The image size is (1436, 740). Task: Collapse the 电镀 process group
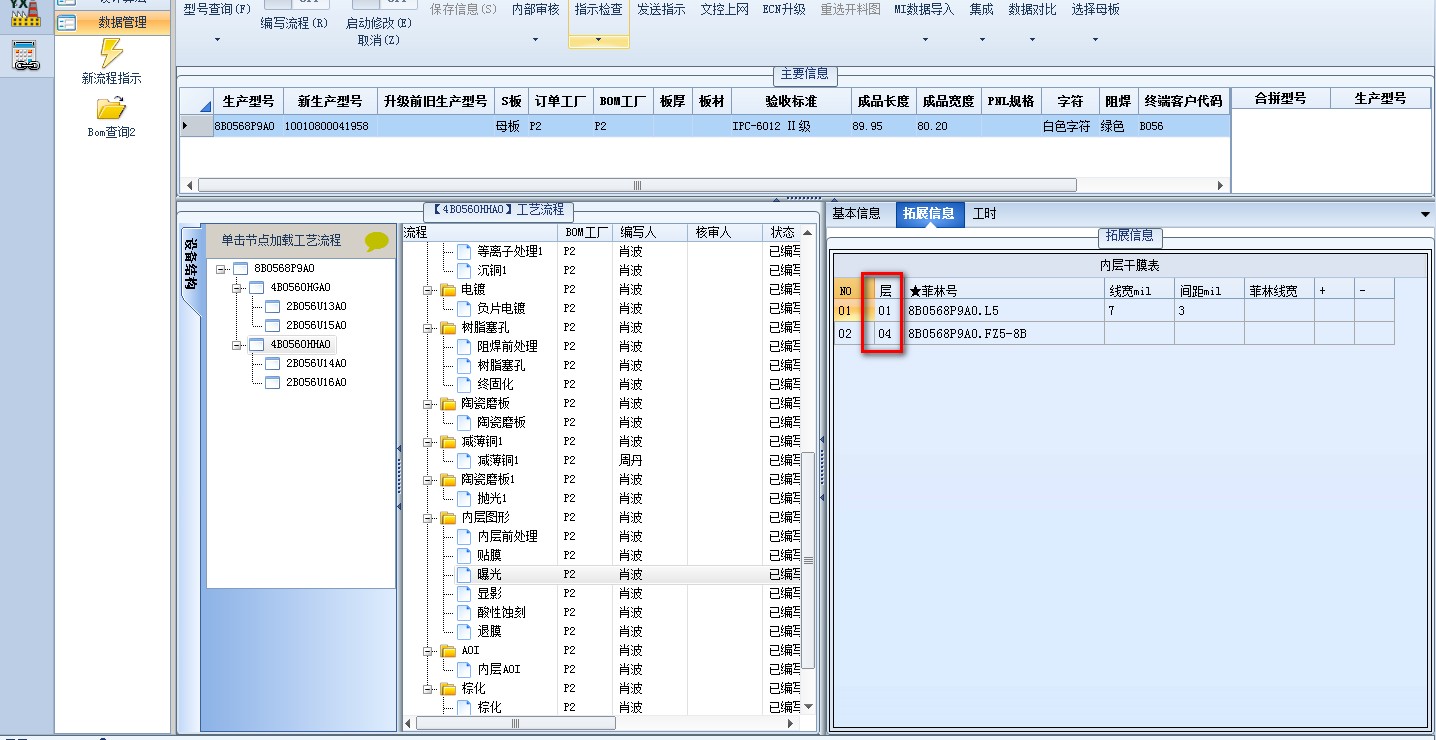(x=429, y=289)
